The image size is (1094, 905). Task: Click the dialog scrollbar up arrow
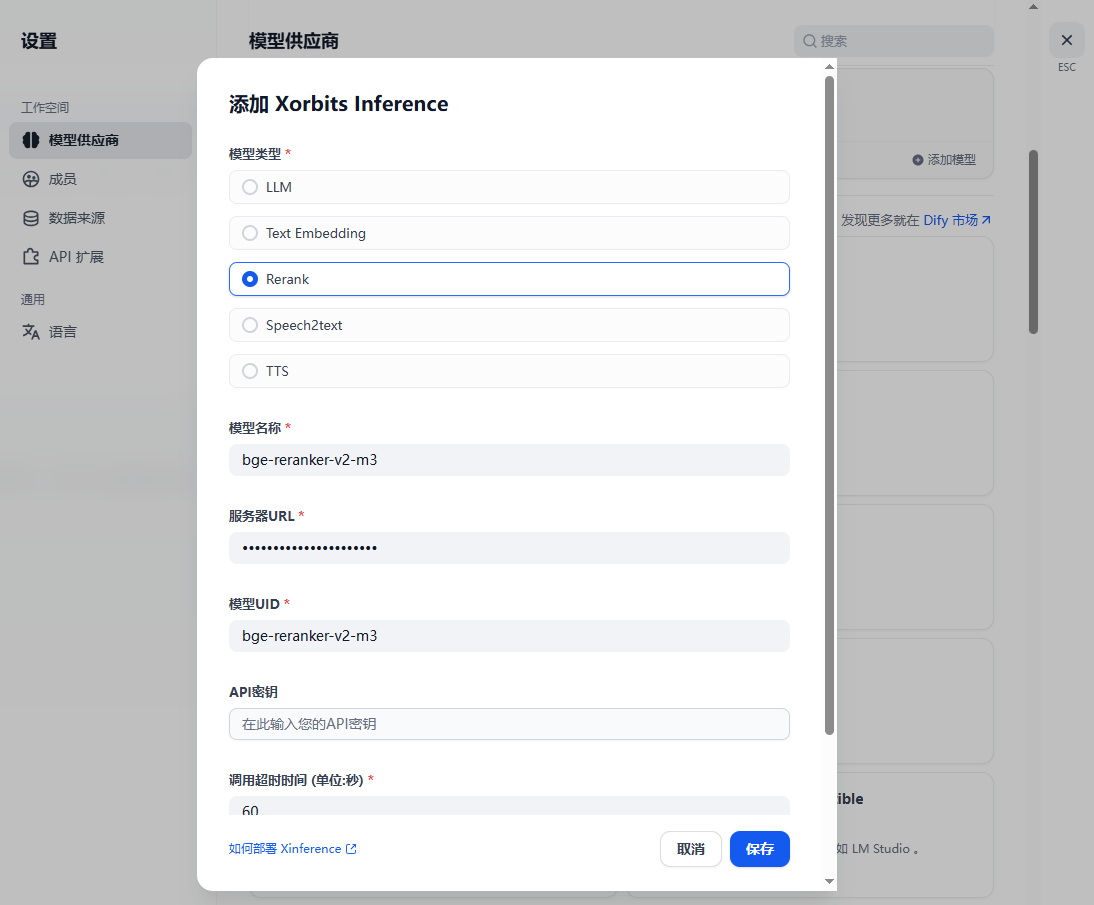[829, 67]
